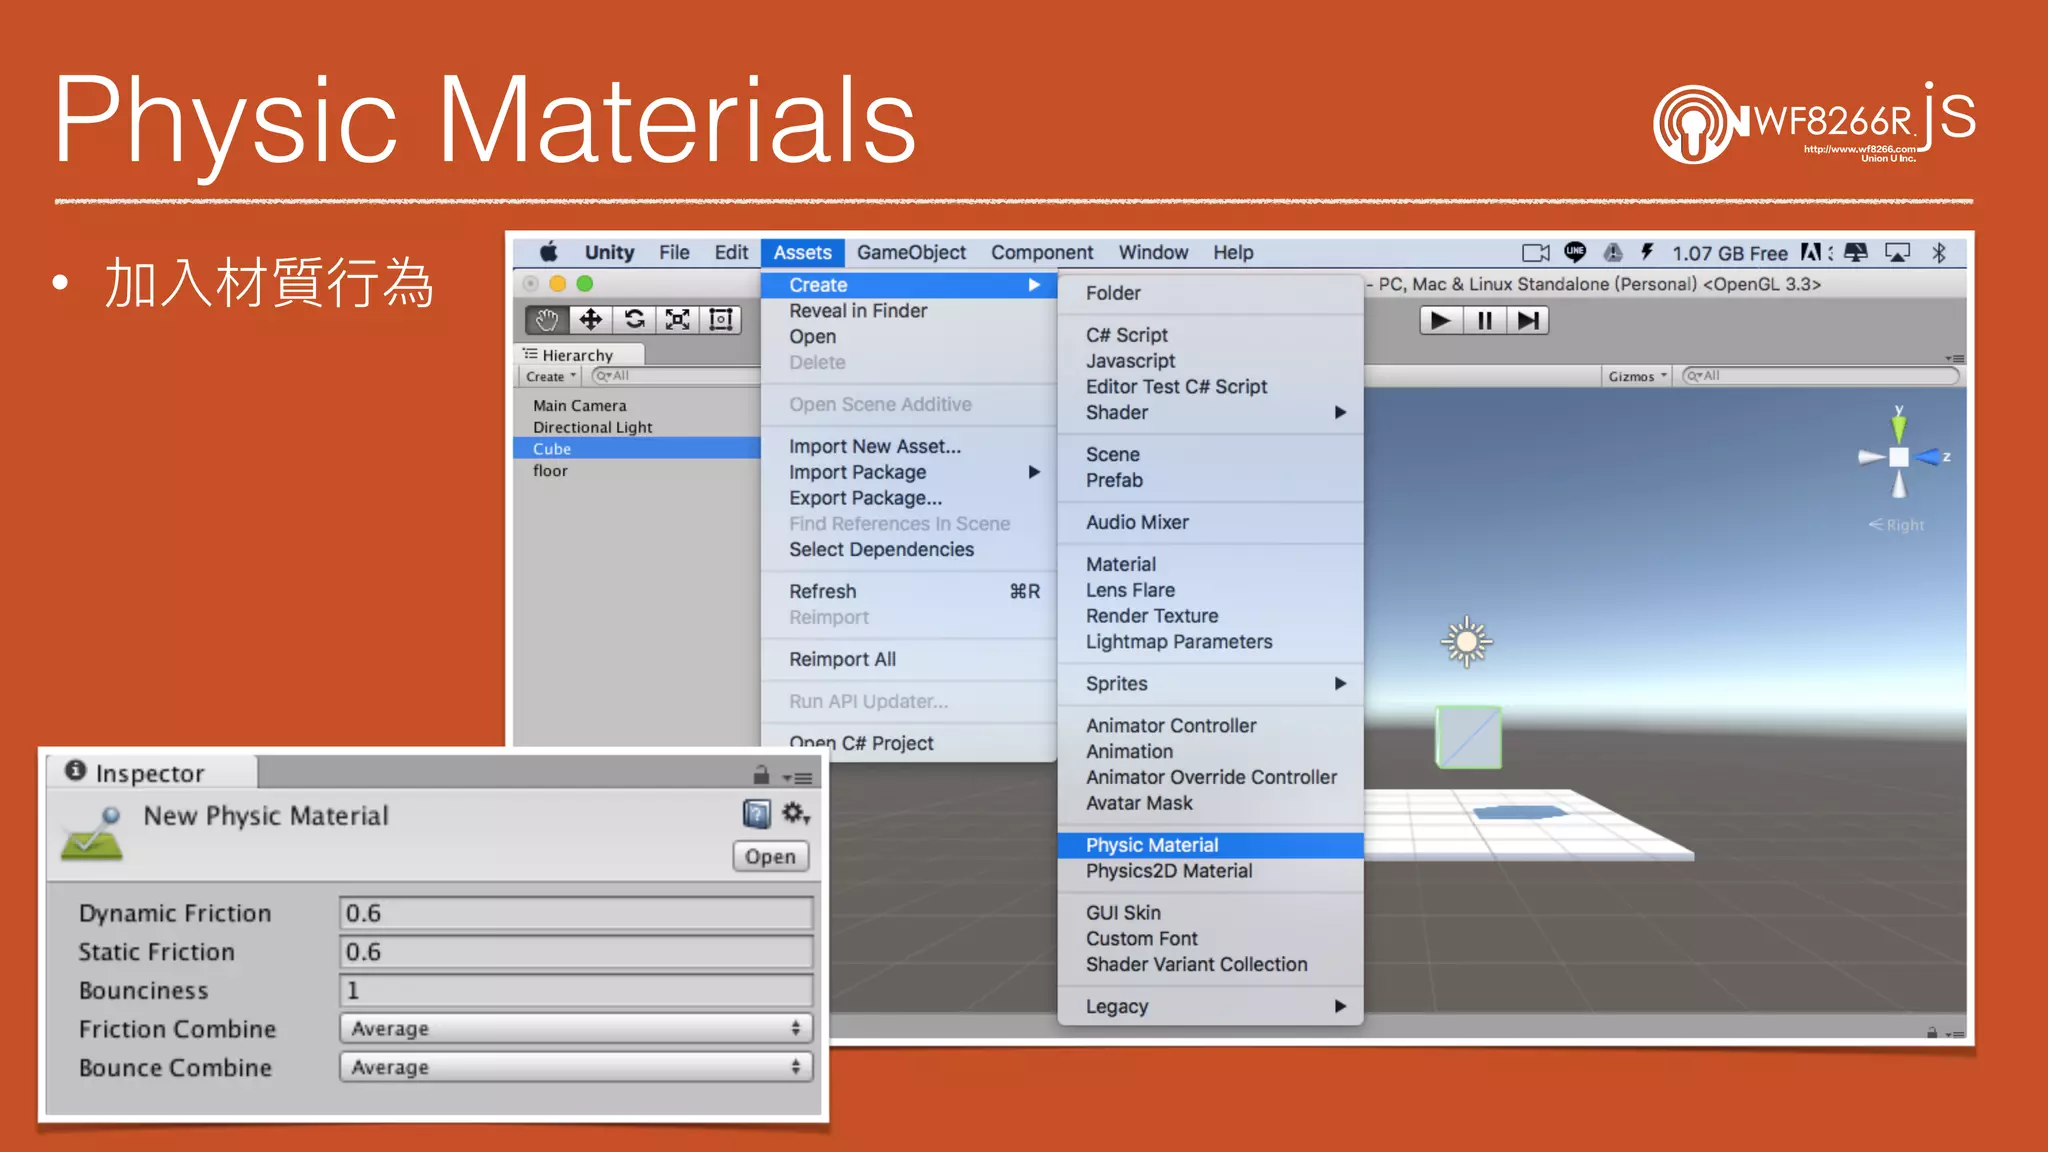
Task: Expand the Sprites submenu
Action: click(1211, 683)
